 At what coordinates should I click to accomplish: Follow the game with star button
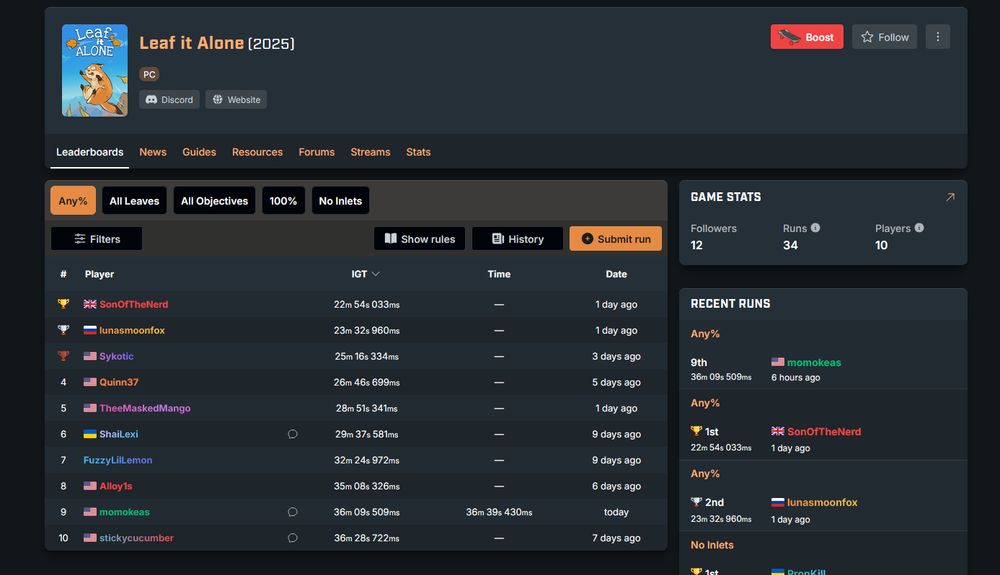pyautogui.click(x=885, y=37)
